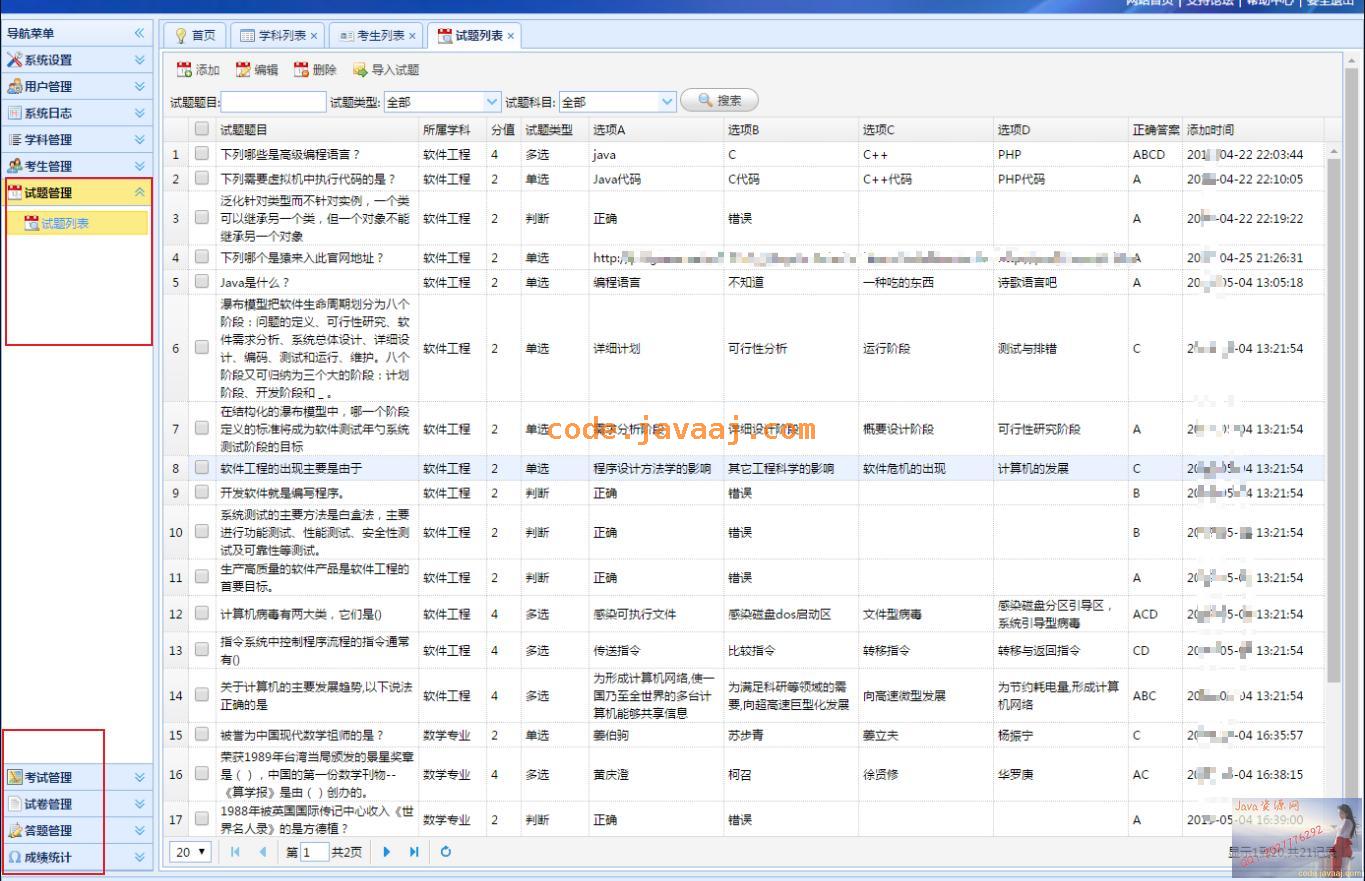Collapse the 导航菜单 sidebar panel
The width and height of the screenshot is (1365, 881).
click(140, 34)
